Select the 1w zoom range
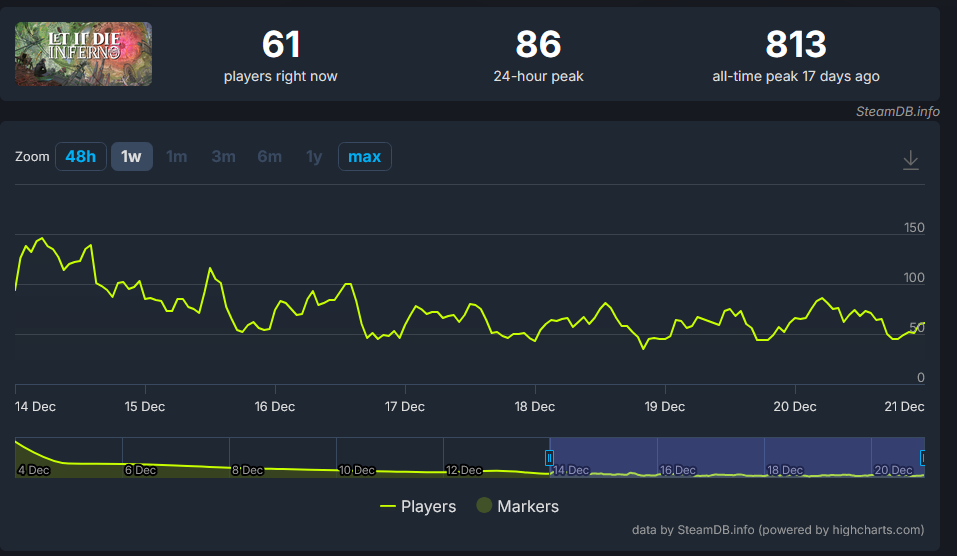This screenshot has height=556, width=957. (131, 156)
